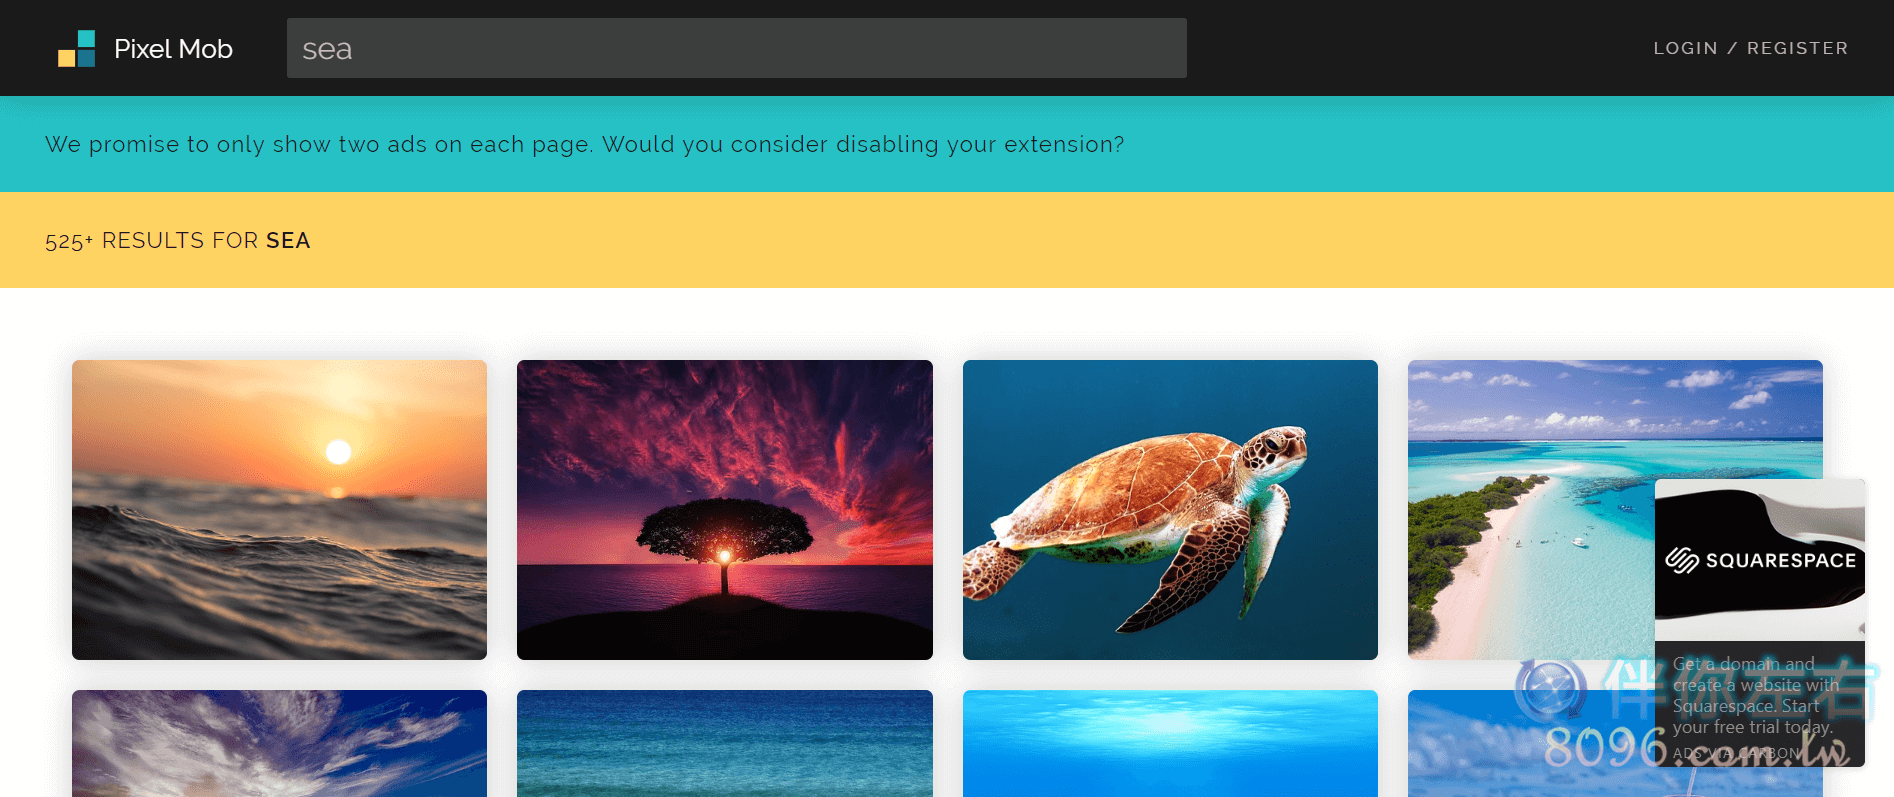
Task: Open the sunset over waves photo
Action: (x=279, y=509)
